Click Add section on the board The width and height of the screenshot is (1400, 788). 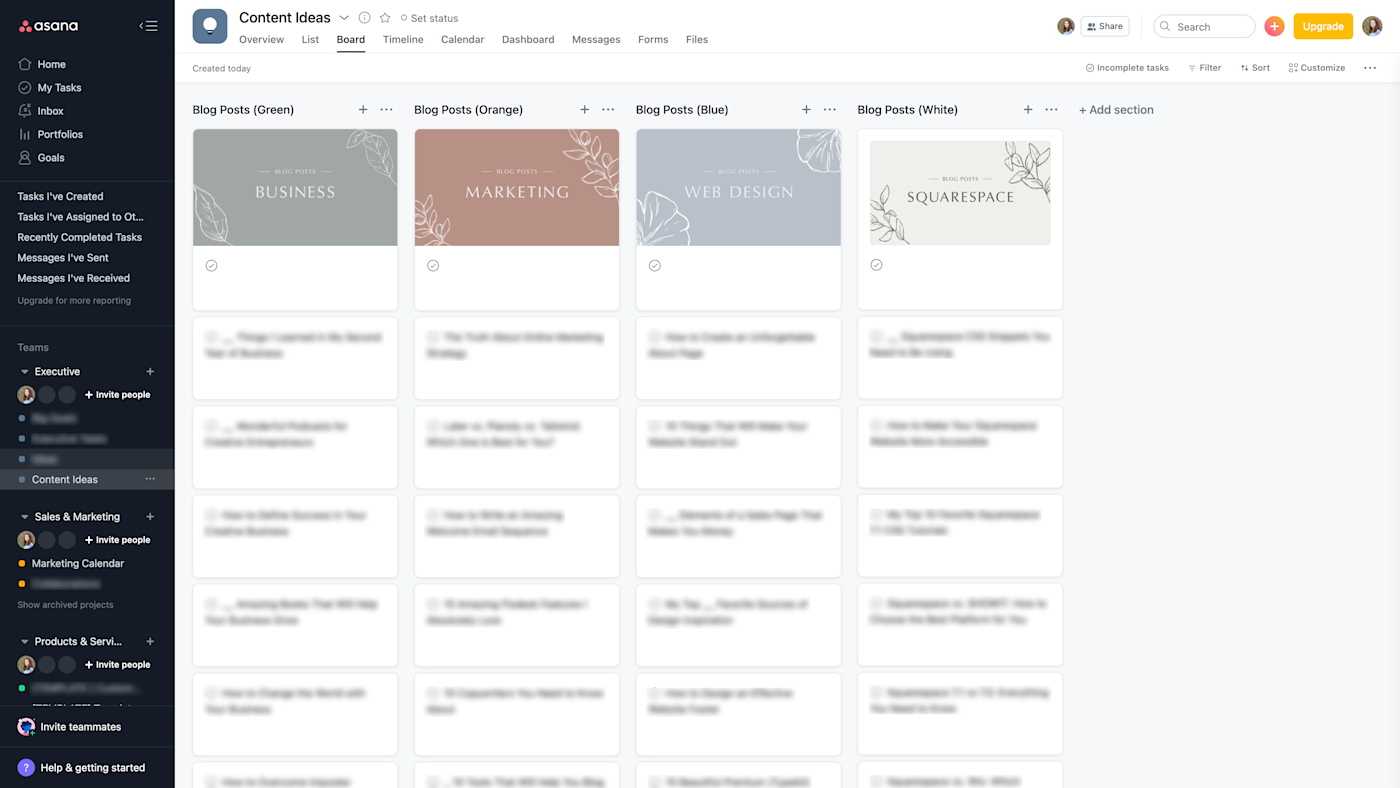pyautogui.click(x=1116, y=110)
